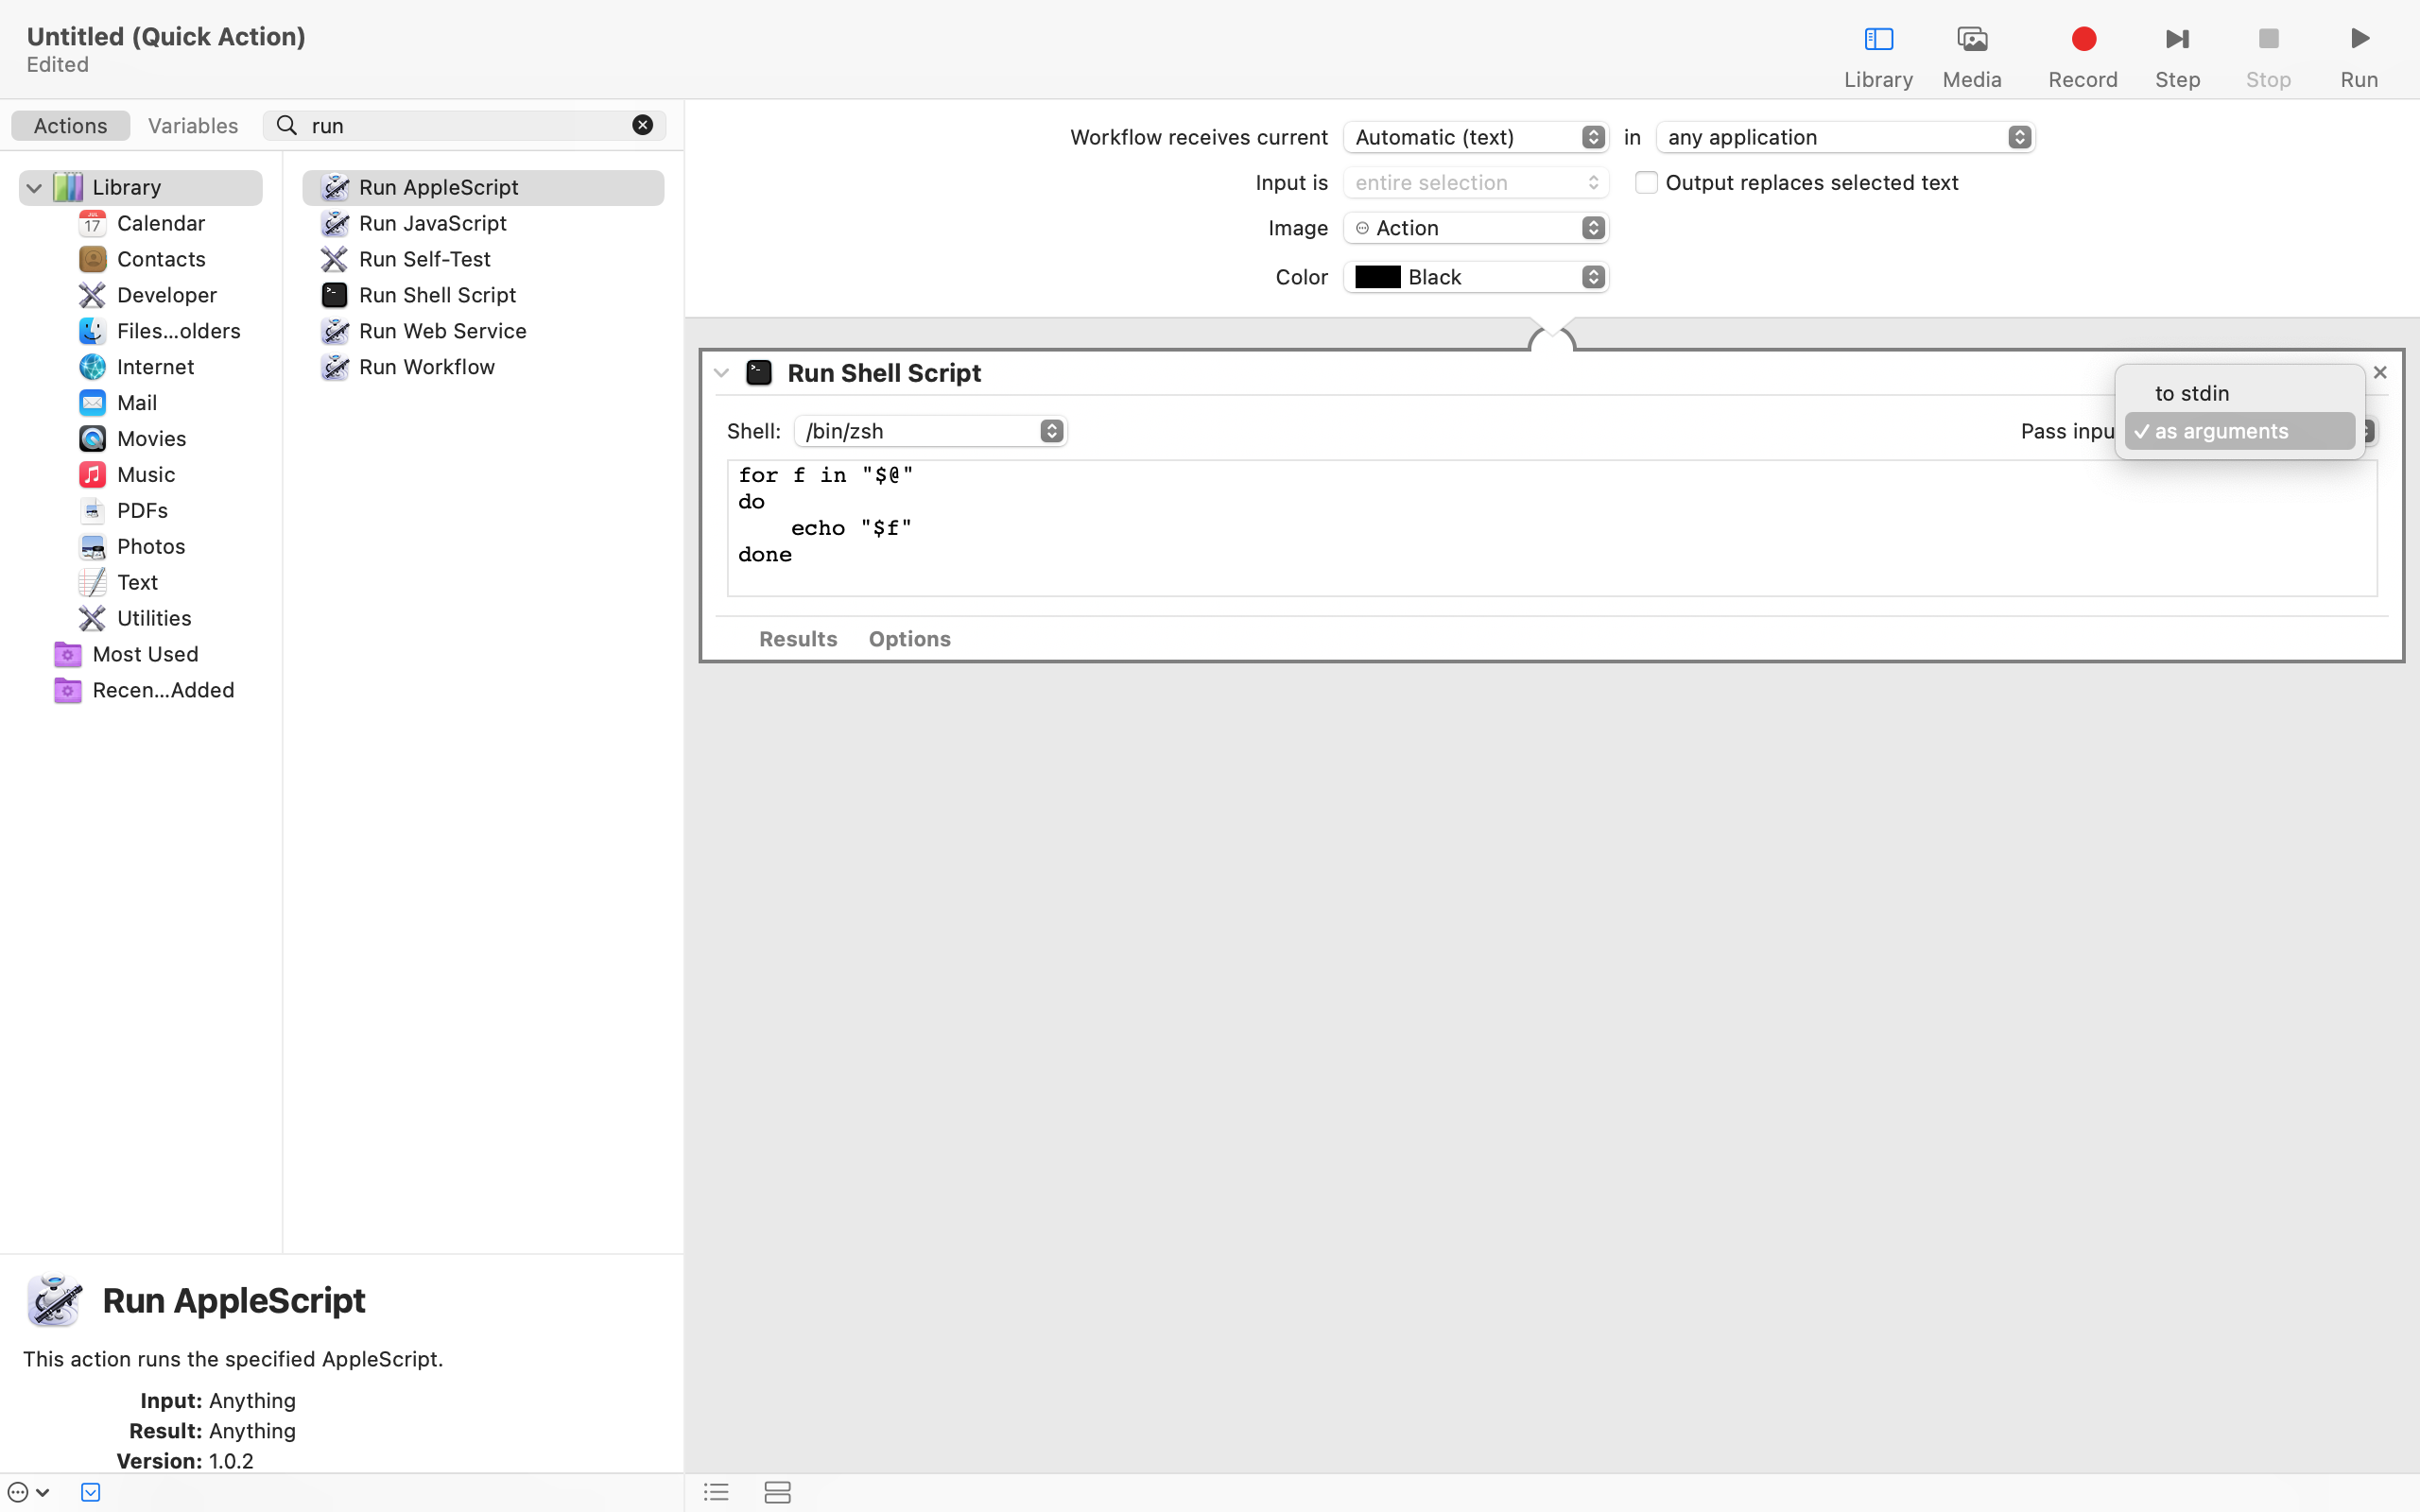The height and width of the screenshot is (1512, 2420).
Task: Collapse the Run Shell Script action
Action: click(x=721, y=372)
